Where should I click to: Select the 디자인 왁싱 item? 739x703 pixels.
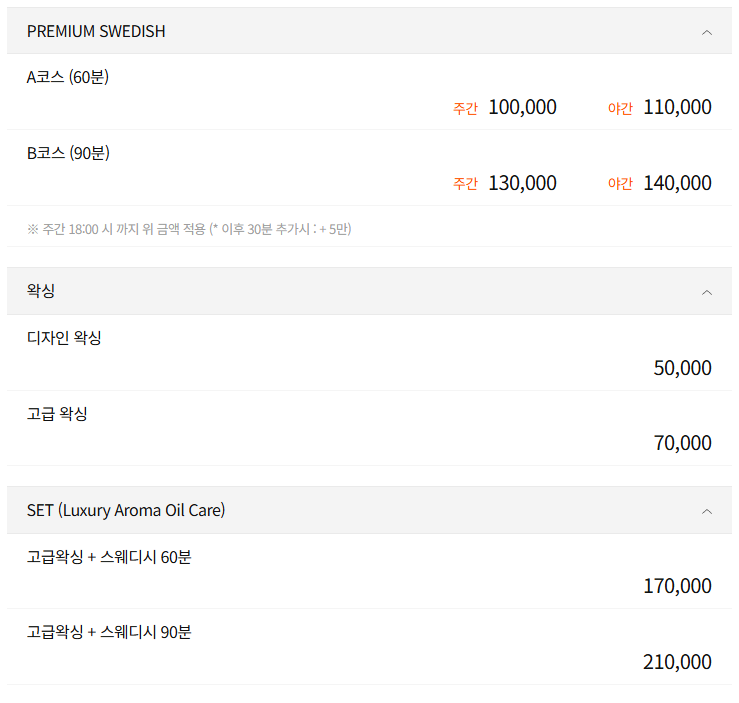click(64, 337)
